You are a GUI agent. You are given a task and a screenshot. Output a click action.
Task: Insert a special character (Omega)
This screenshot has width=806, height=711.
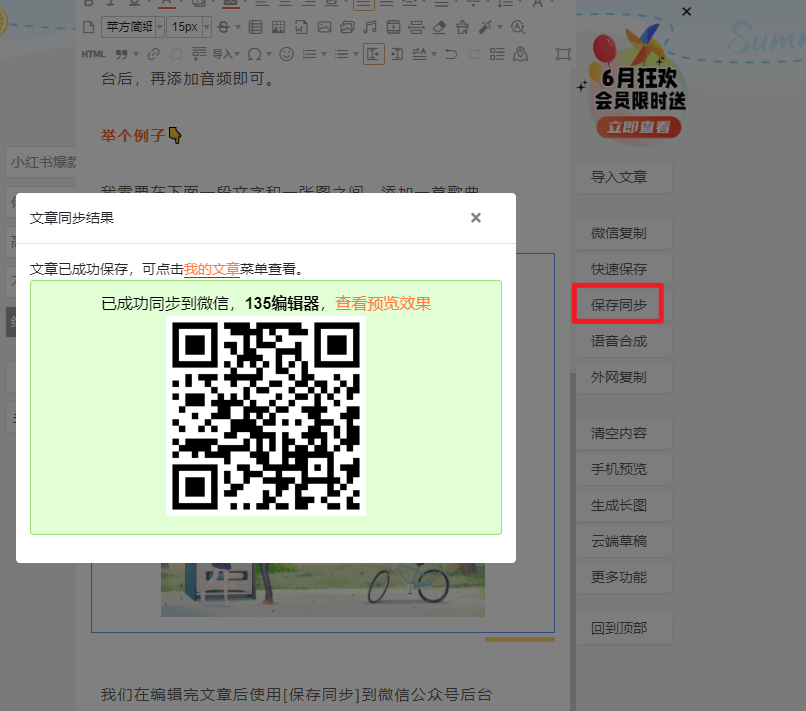pos(254,54)
